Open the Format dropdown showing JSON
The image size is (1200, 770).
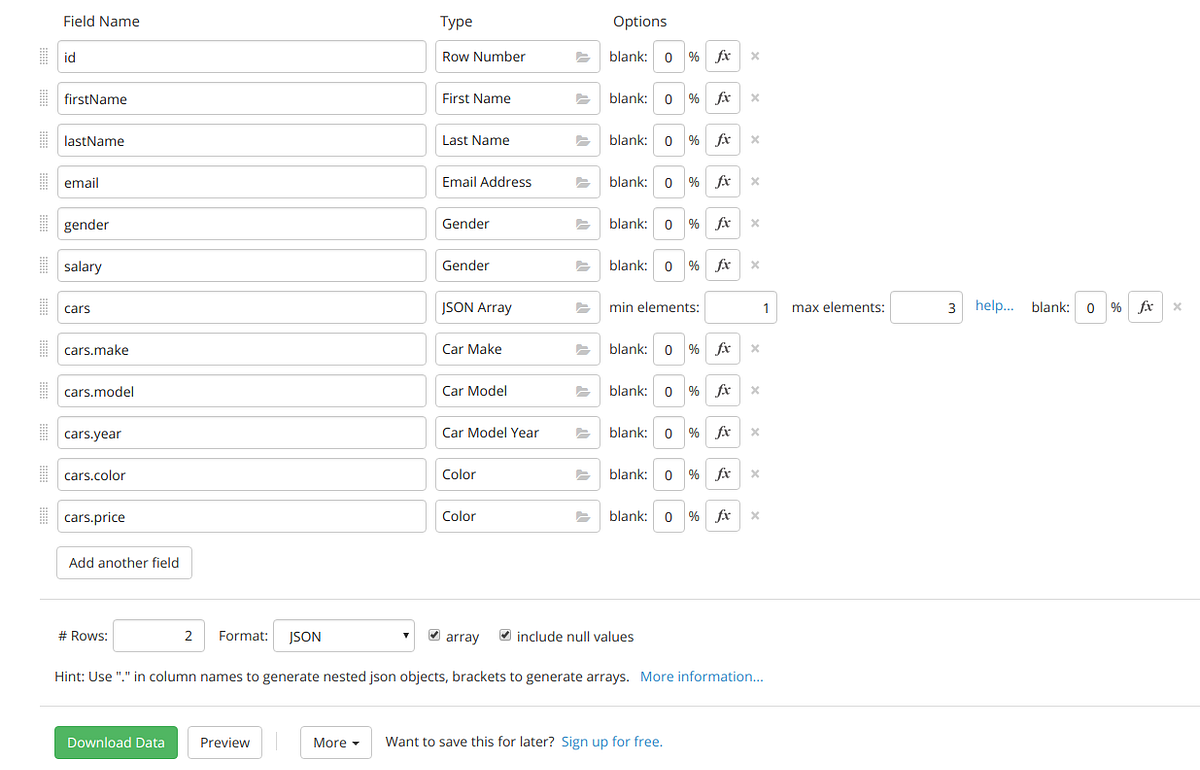coord(343,636)
